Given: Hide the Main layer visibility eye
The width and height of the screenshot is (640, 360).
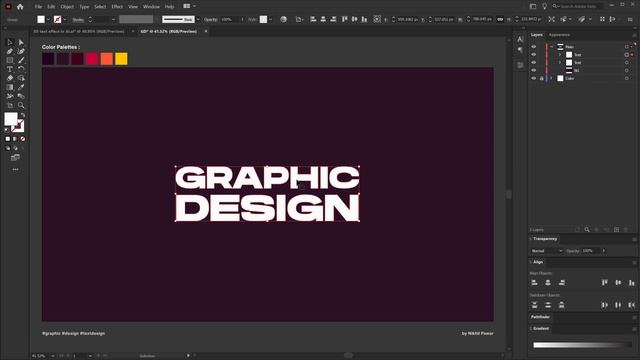Looking at the screenshot, I should 533,47.
